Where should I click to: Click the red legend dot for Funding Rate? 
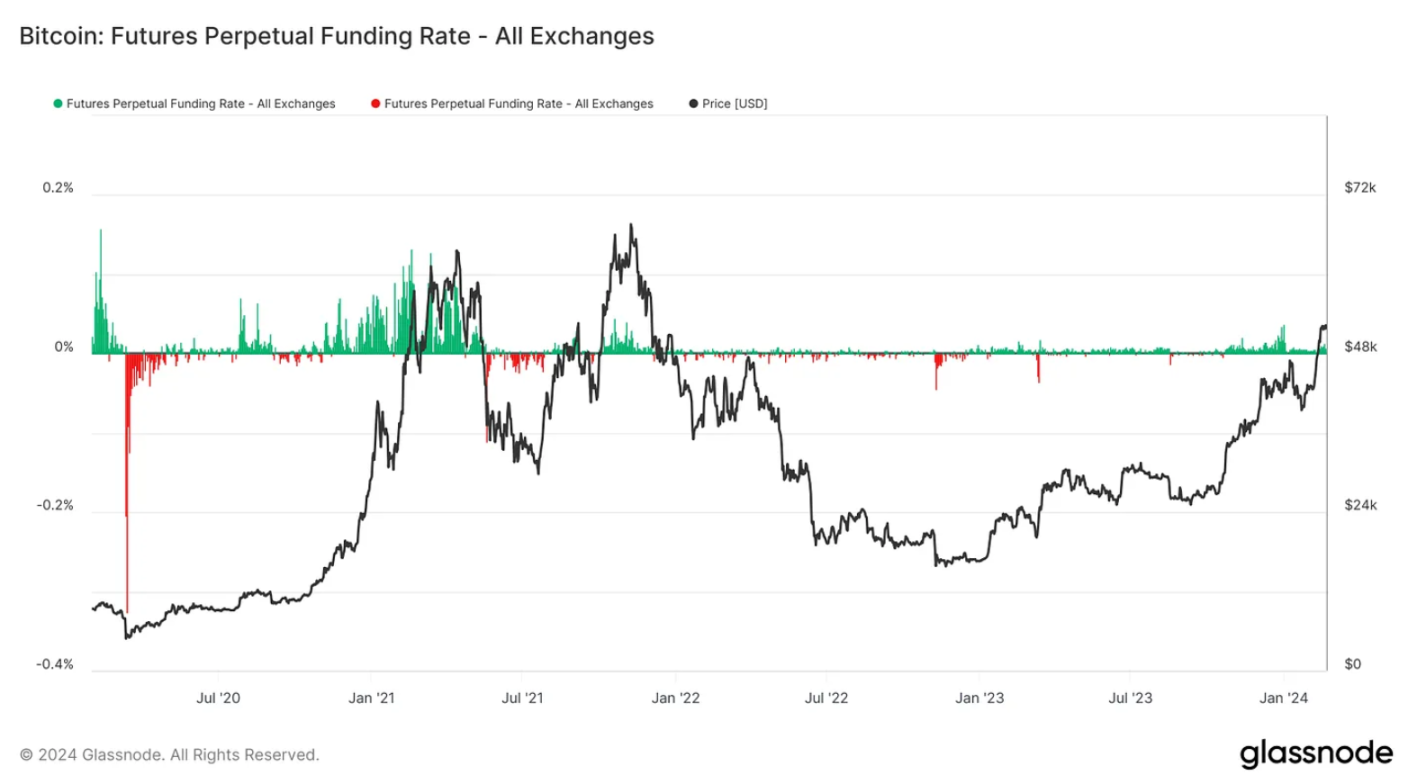376,104
